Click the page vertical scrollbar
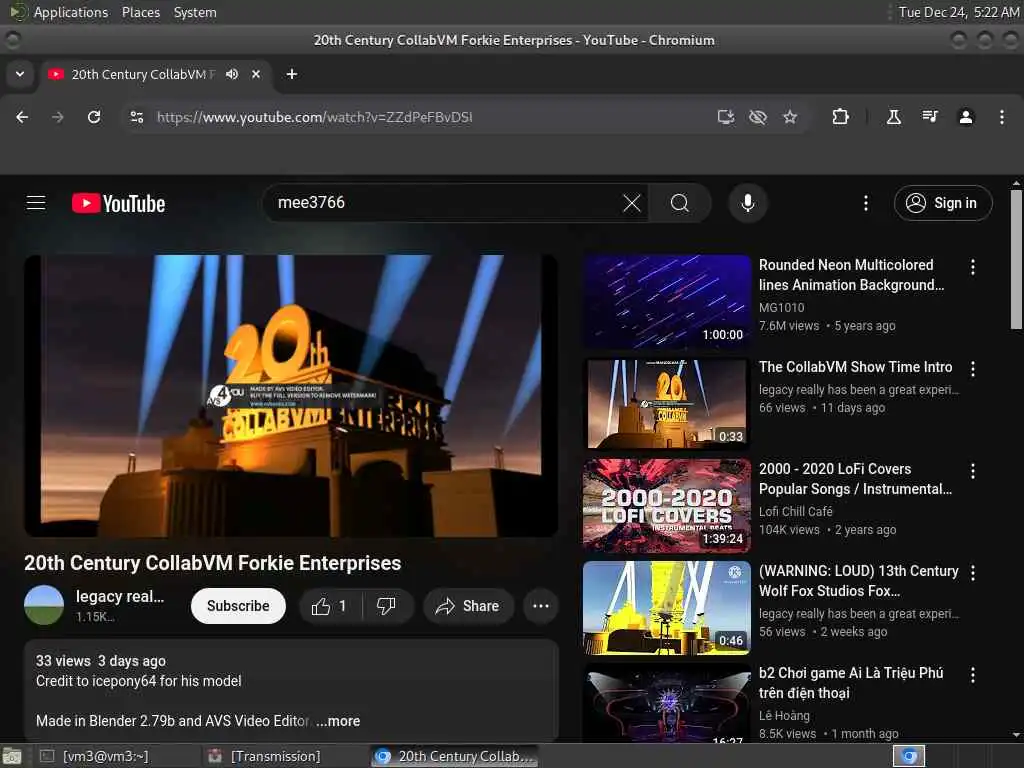Screen dimensions: 1024x768 coord(1016,259)
